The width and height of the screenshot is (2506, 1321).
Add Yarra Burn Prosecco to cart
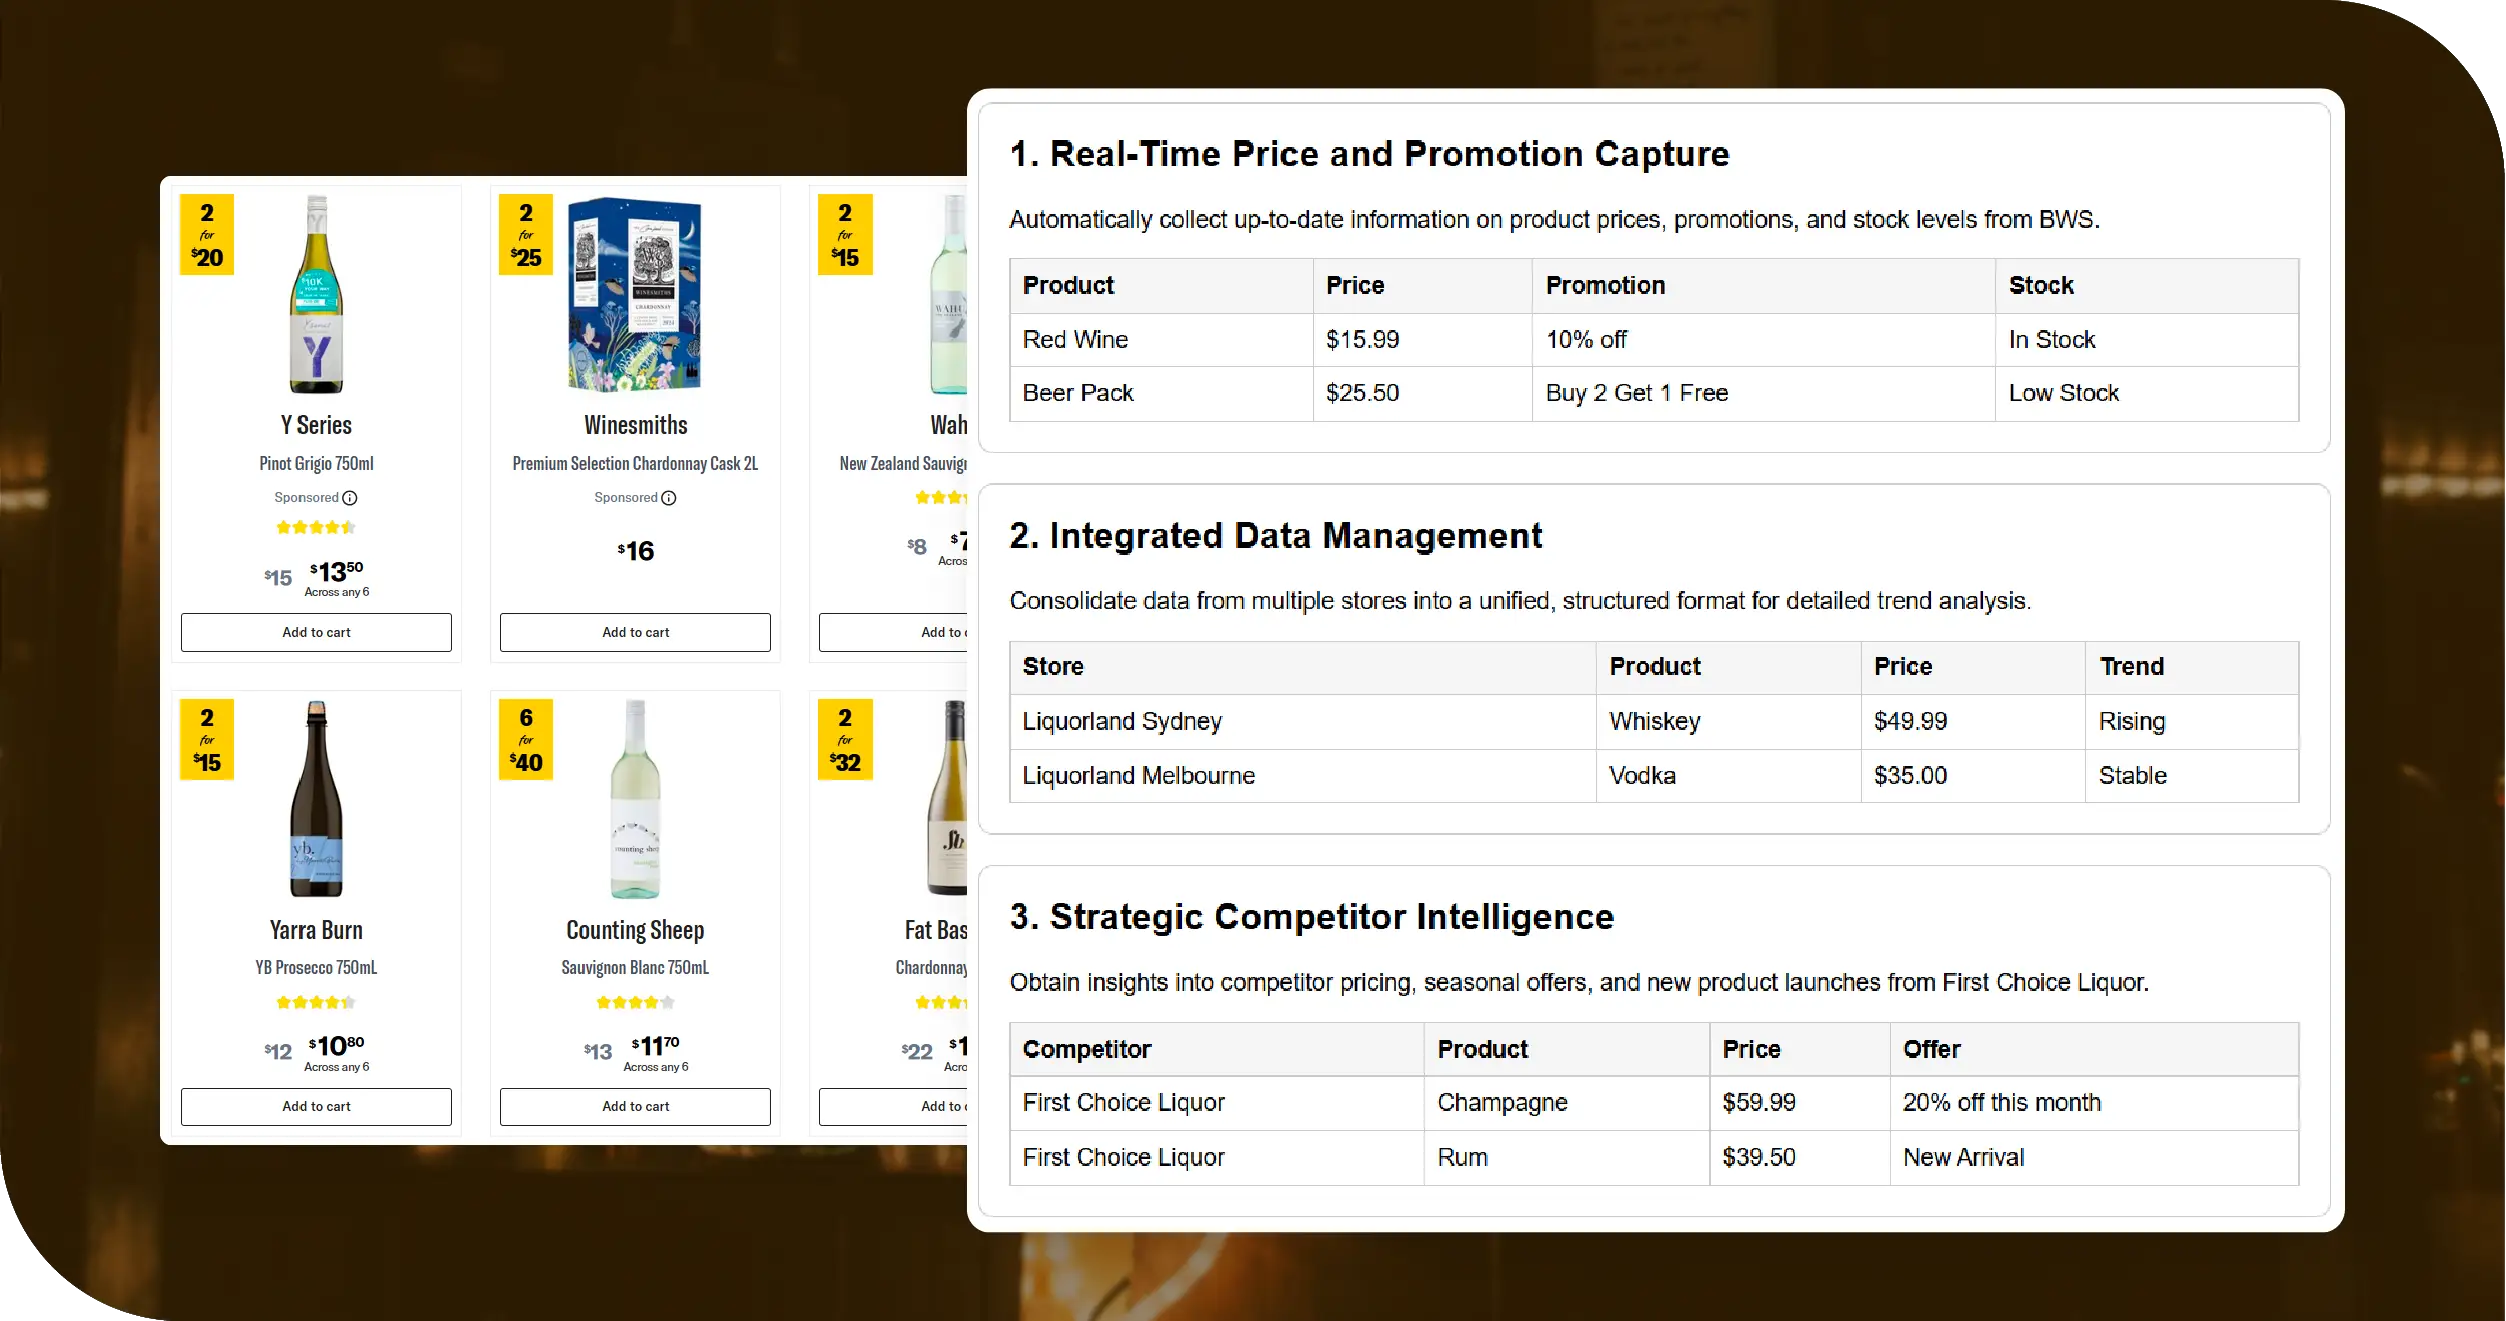coord(316,1106)
